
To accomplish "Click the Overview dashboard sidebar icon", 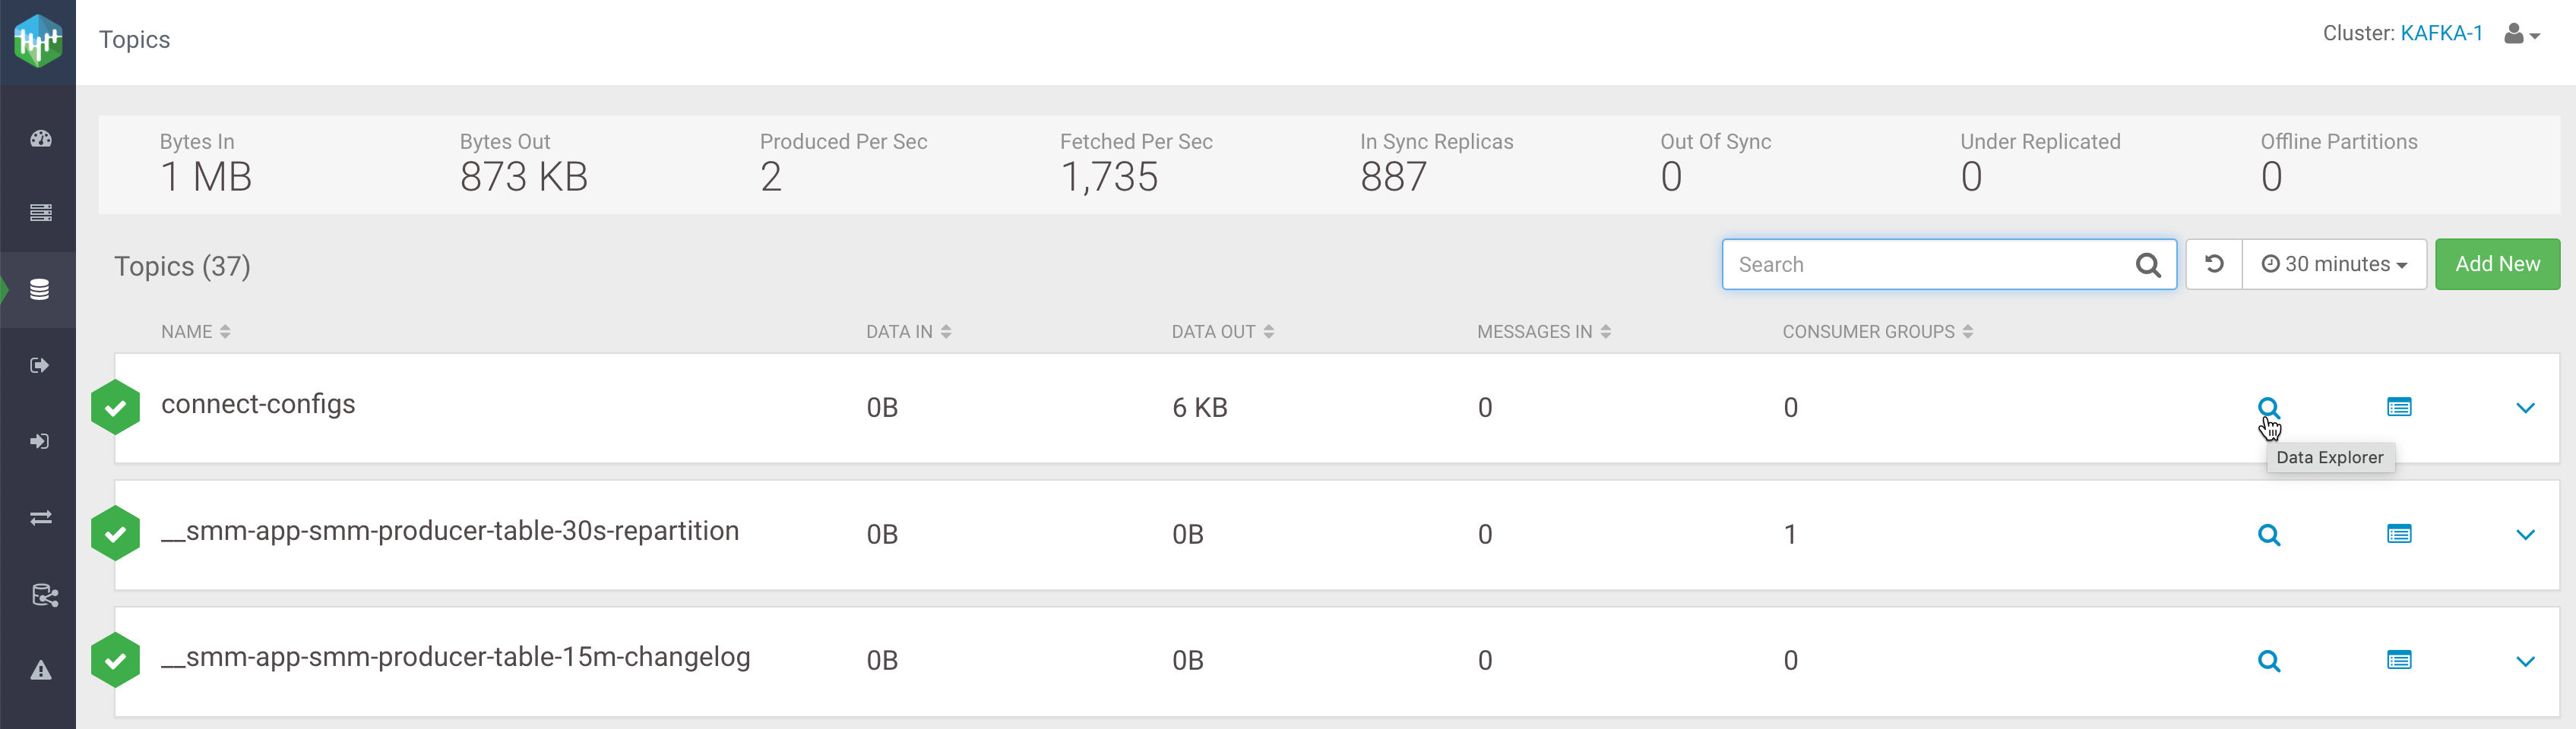I will click(40, 139).
